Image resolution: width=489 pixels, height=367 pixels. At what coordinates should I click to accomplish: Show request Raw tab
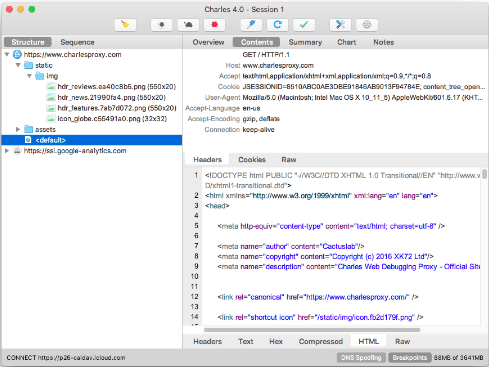pos(289,160)
